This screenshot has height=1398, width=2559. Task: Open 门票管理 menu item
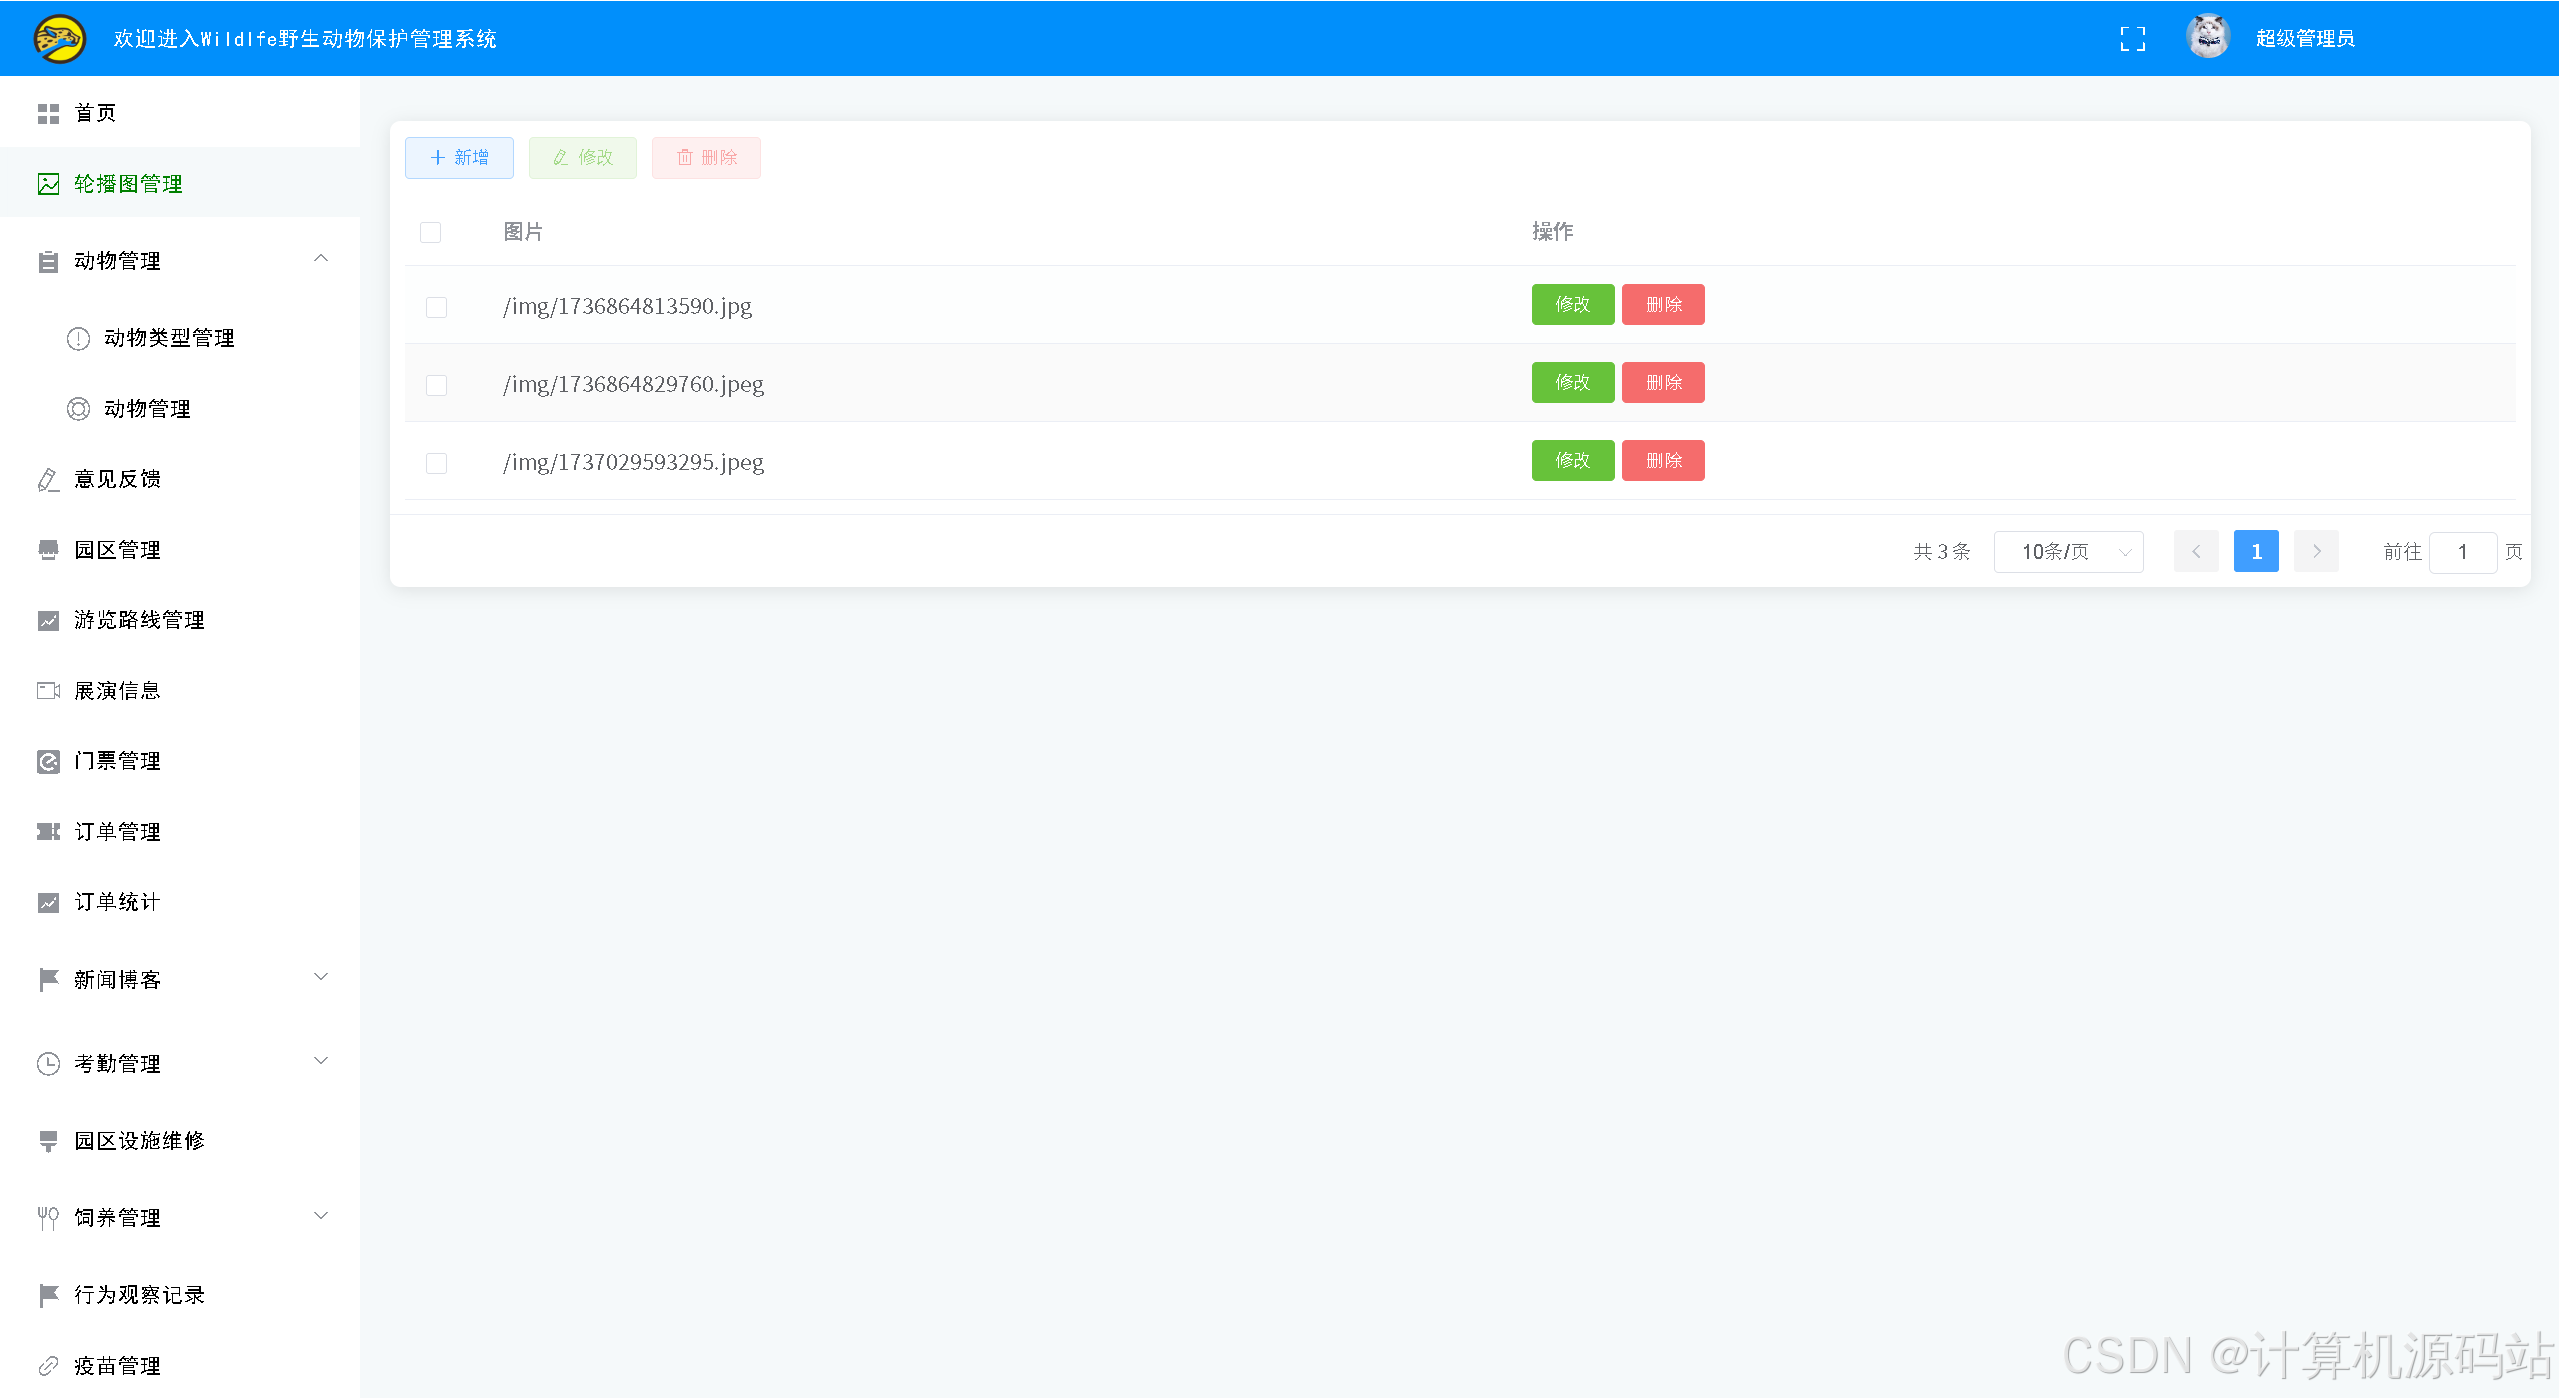tap(180, 761)
